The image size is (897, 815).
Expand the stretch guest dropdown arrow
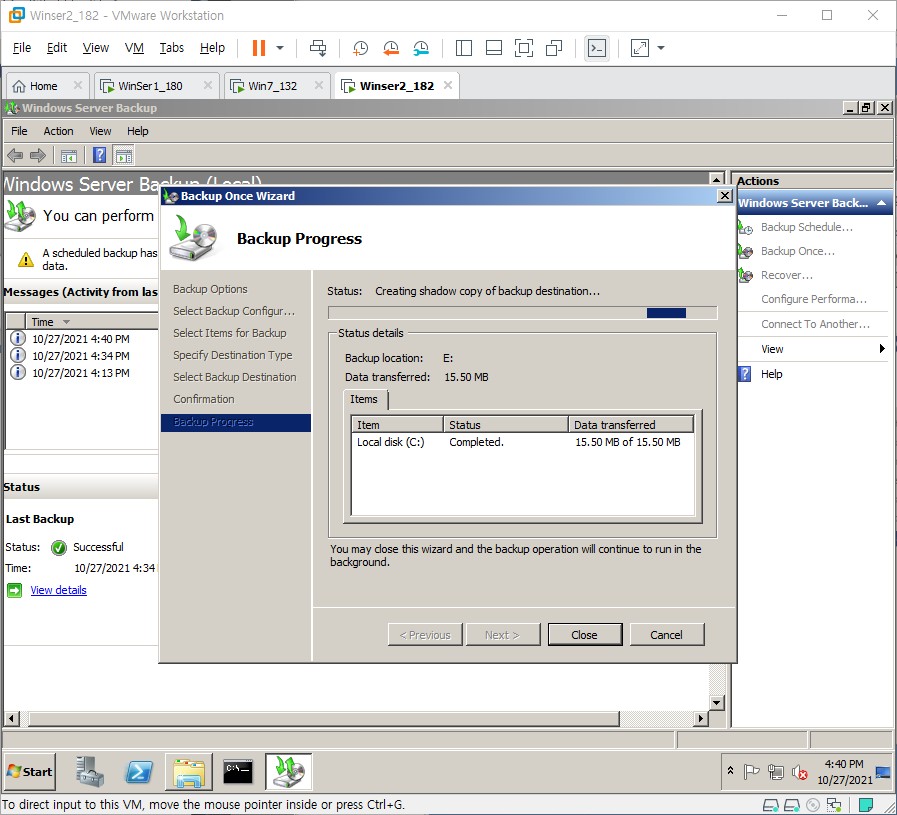pos(661,48)
